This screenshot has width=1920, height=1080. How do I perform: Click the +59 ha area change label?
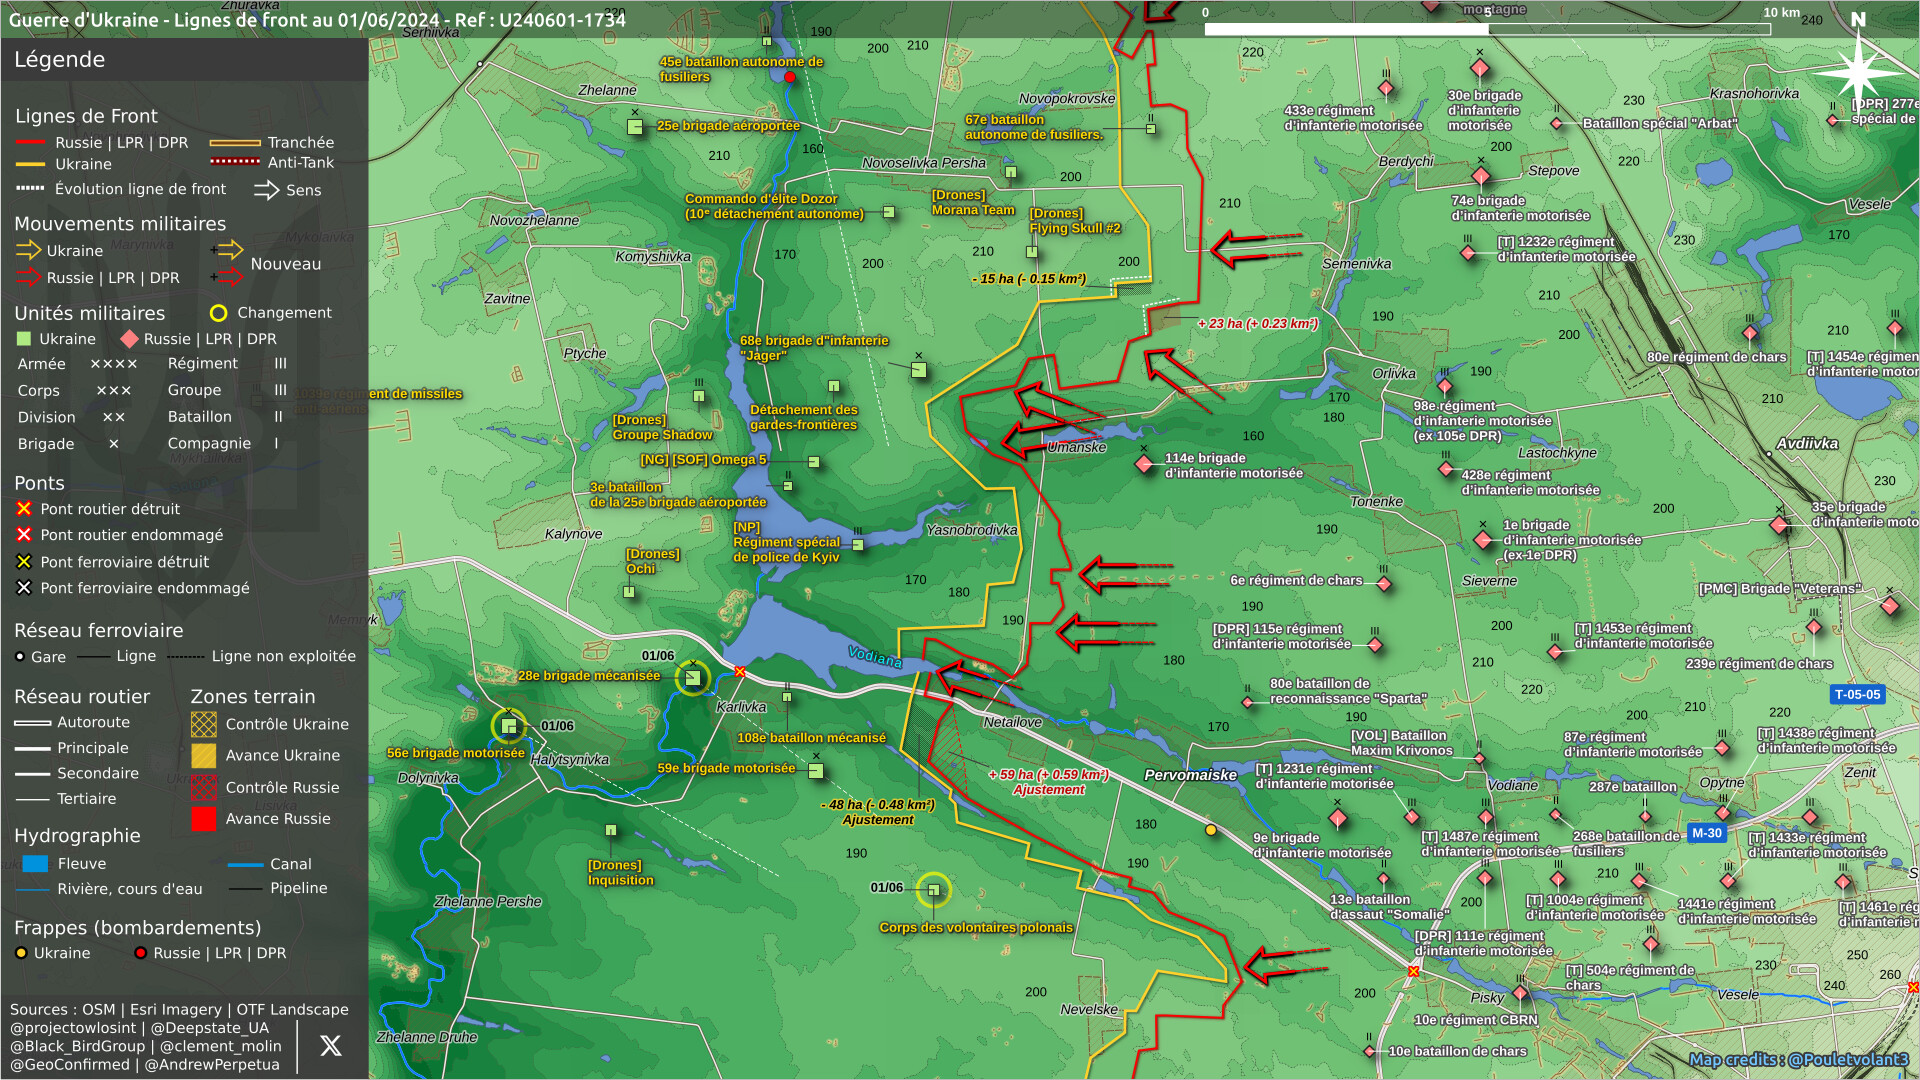coord(1048,775)
